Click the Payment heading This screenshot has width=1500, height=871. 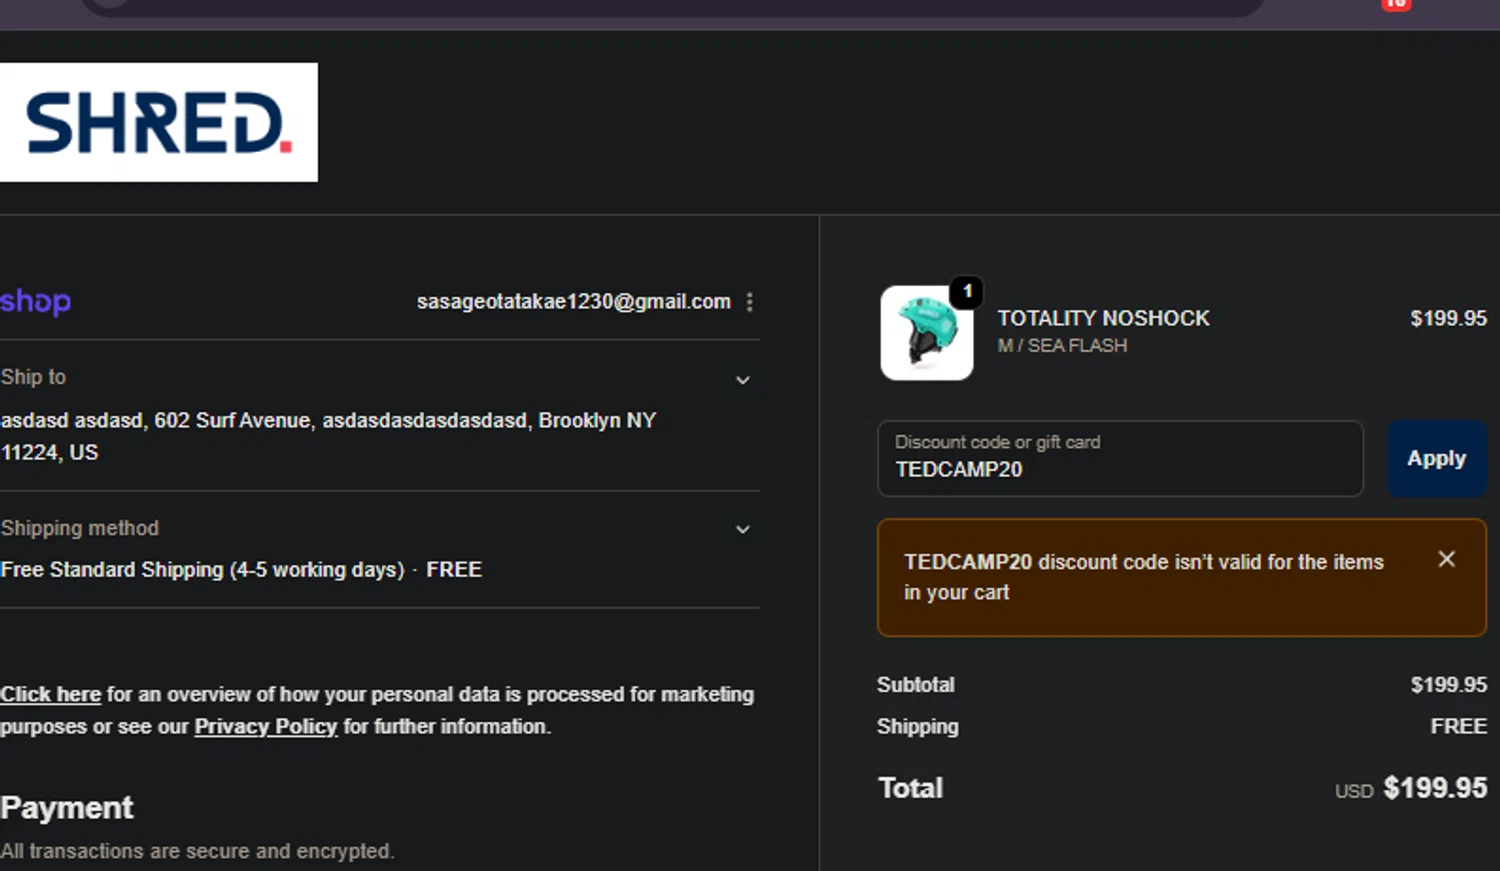(x=67, y=807)
